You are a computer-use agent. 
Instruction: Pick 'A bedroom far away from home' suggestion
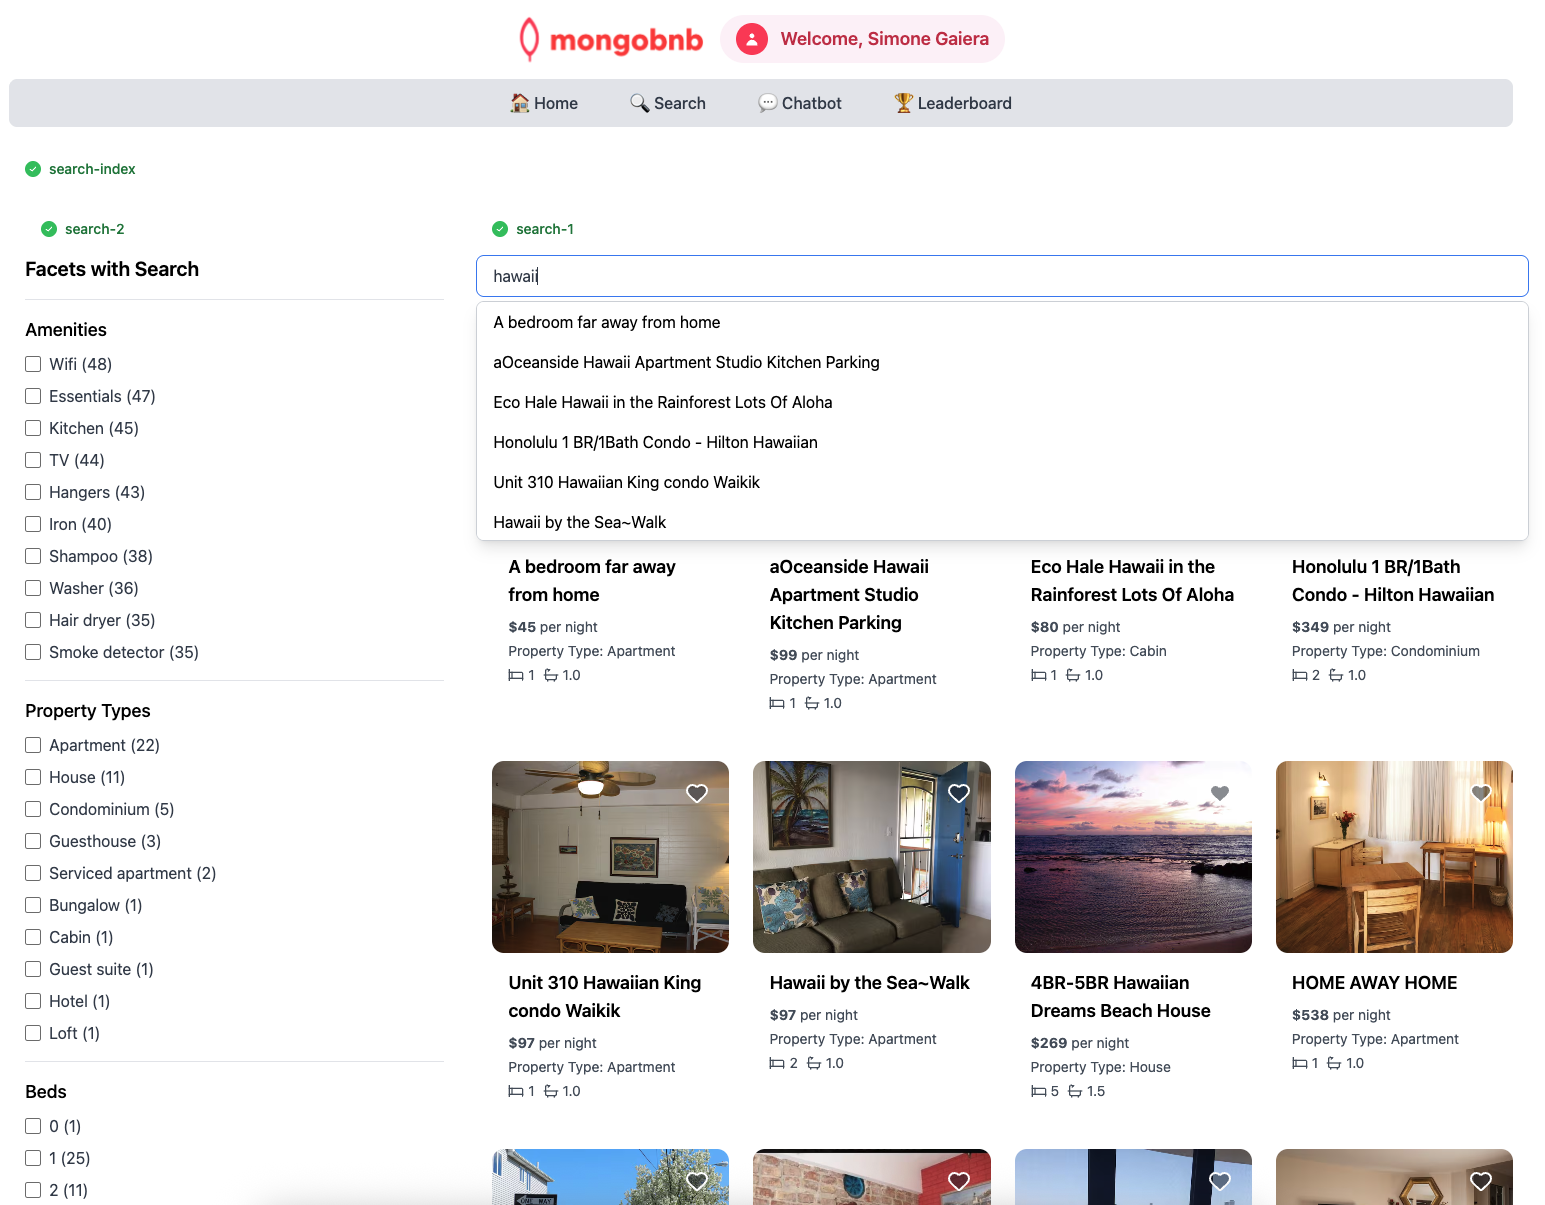(606, 322)
